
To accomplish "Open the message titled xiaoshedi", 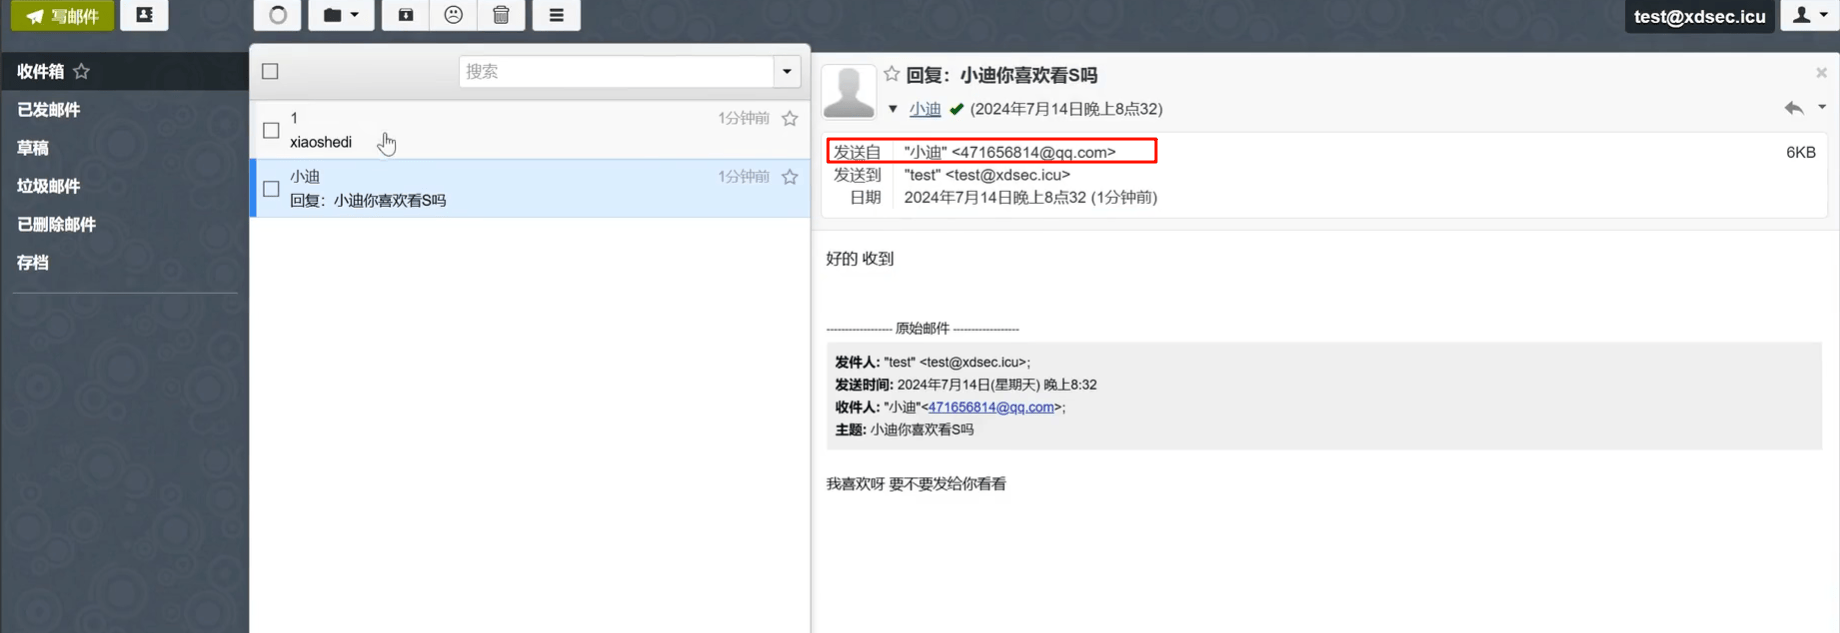I will pyautogui.click(x=530, y=130).
